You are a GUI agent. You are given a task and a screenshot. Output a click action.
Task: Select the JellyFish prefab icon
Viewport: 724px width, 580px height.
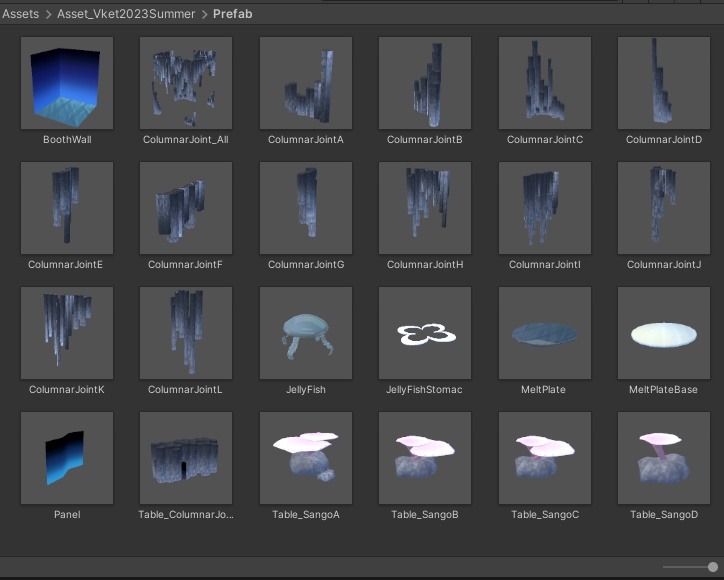(306, 333)
